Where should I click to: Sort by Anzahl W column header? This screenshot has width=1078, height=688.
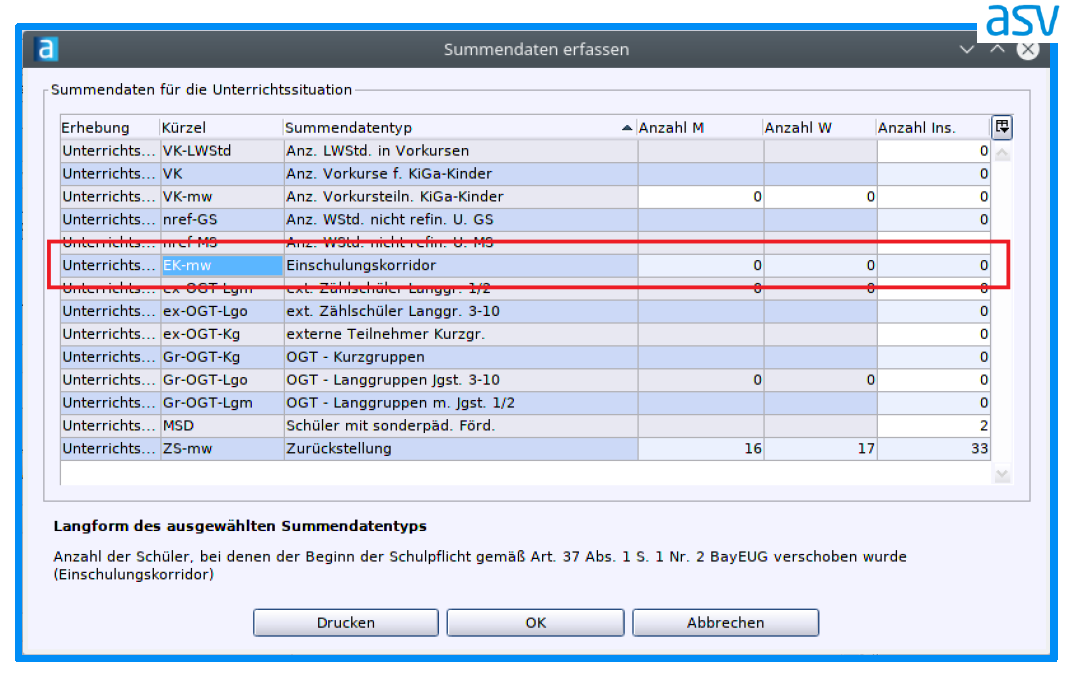click(820, 128)
